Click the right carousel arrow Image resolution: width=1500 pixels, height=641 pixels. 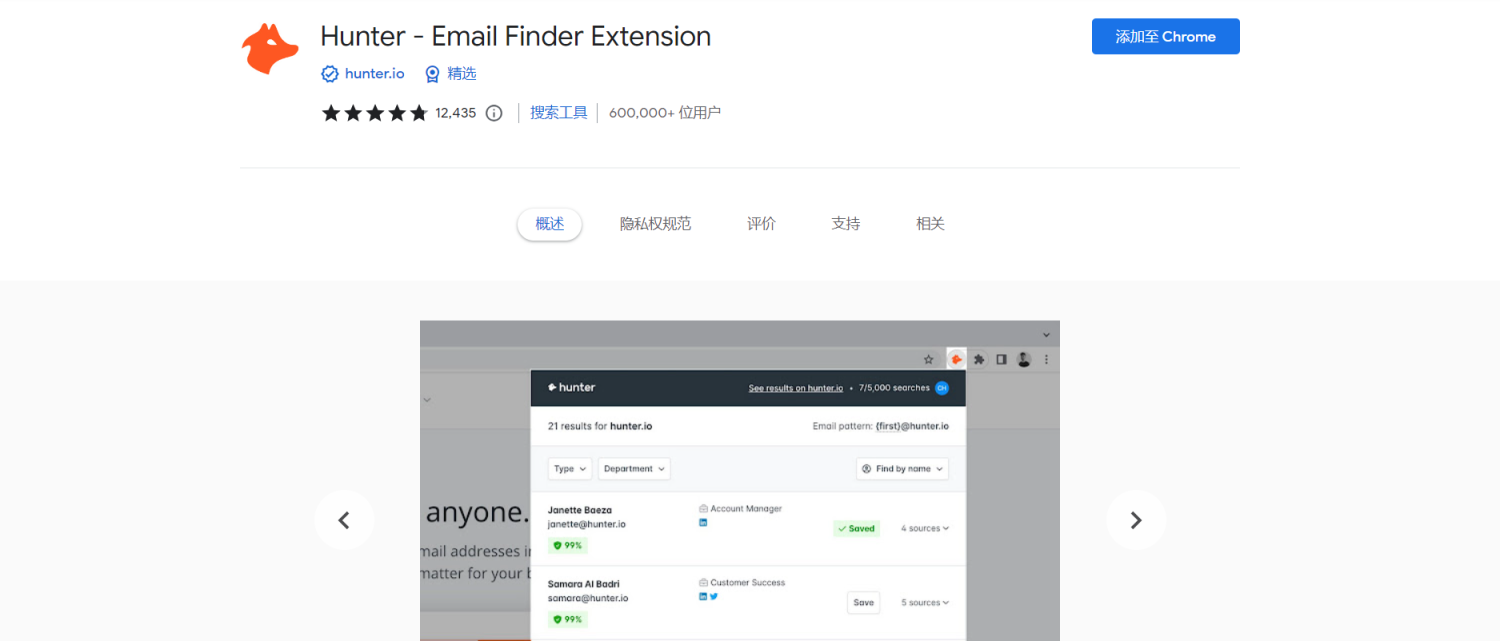[x=1136, y=520]
